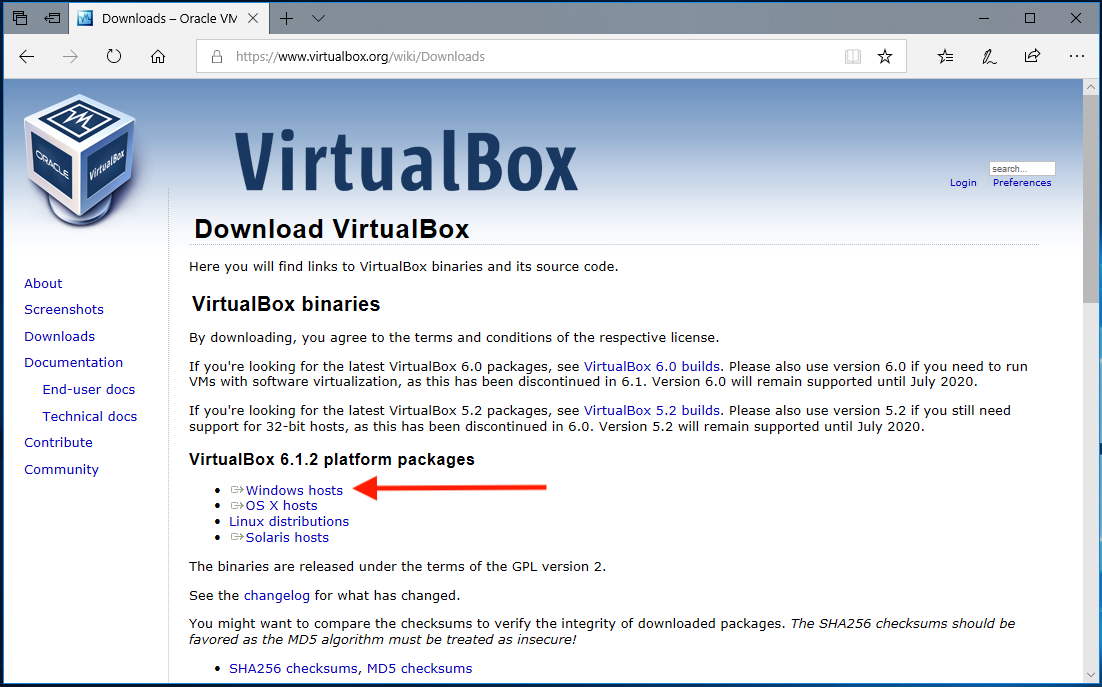Select the Downloads sidebar menu item
Screen dimensions: 1102x687
[60, 337]
